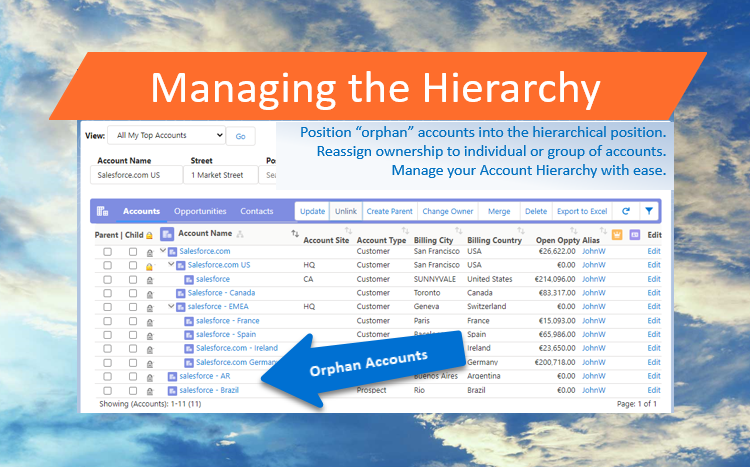Collapse the Salesforce.com US tree node
Image resolution: width=750 pixels, height=467 pixels.
coord(171,265)
